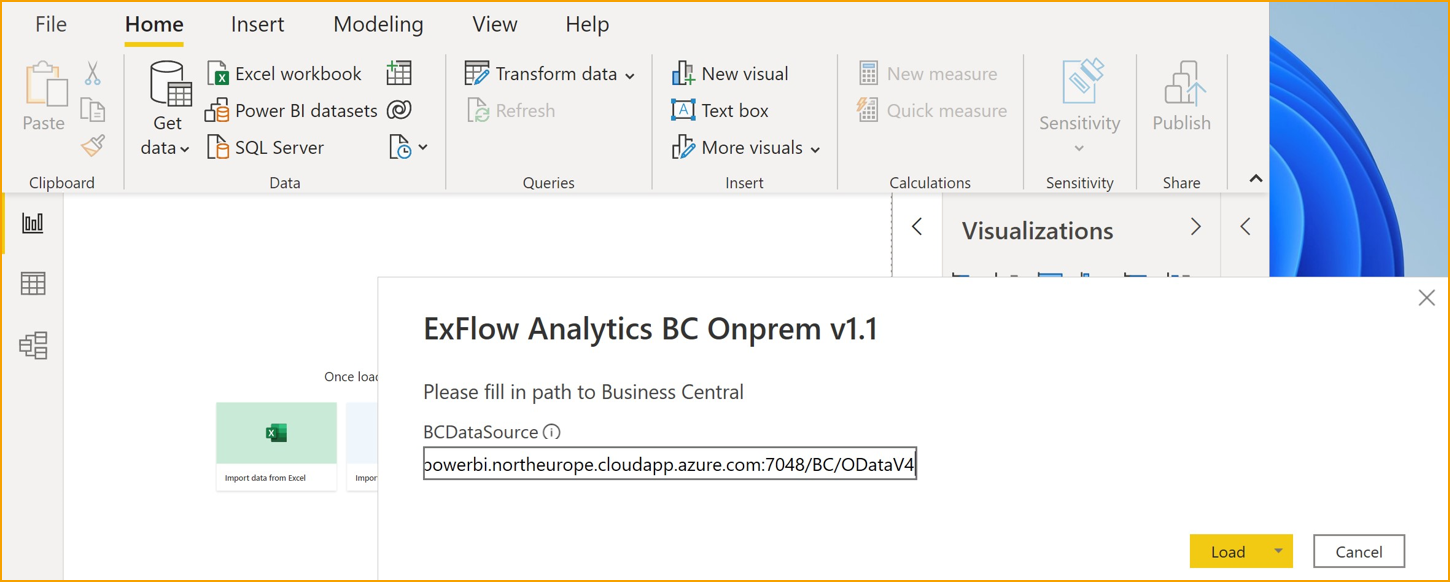Click the Load button
The image size is (1450, 582).
[x=1228, y=551]
